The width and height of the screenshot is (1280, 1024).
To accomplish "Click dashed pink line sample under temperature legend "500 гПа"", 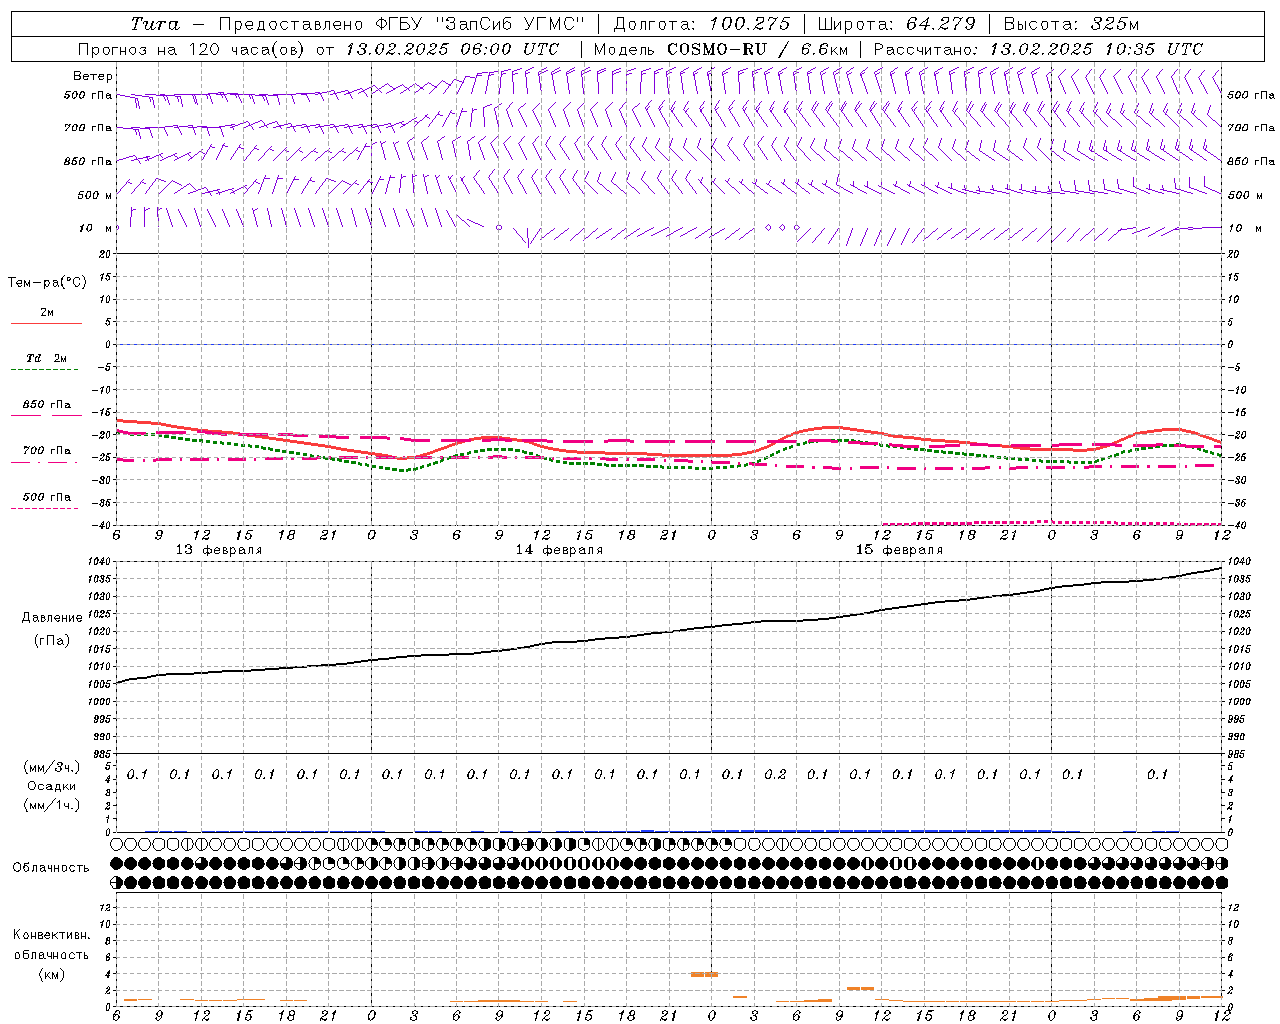I will (x=46, y=508).
